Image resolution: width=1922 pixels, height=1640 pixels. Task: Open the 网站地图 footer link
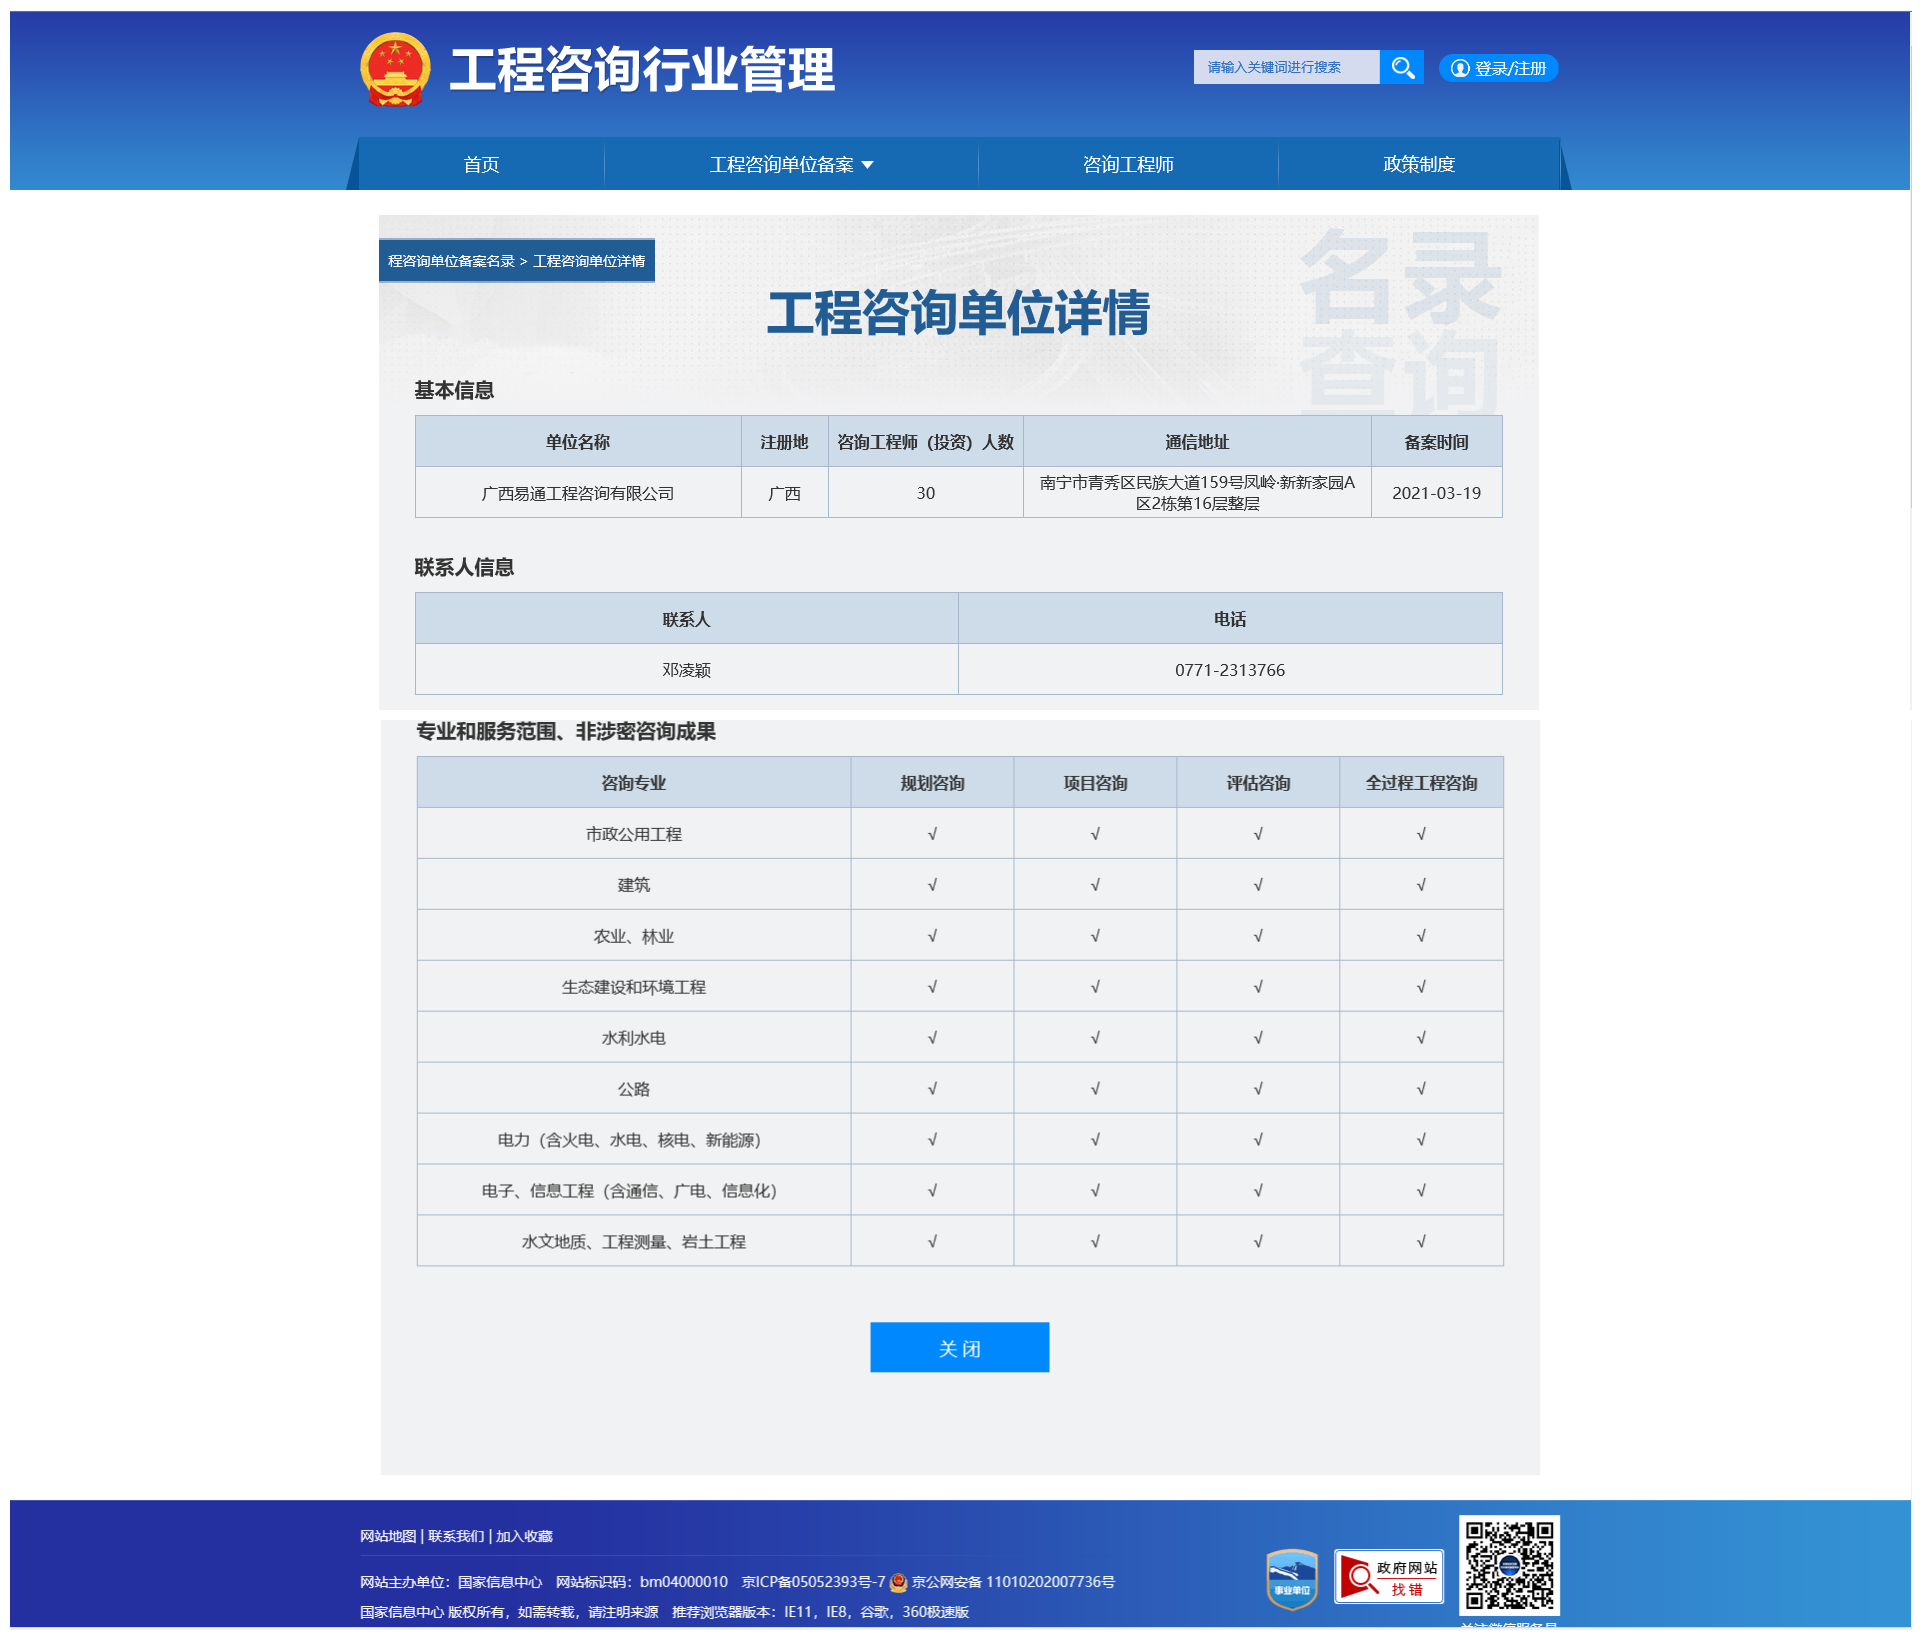tap(387, 1536)
